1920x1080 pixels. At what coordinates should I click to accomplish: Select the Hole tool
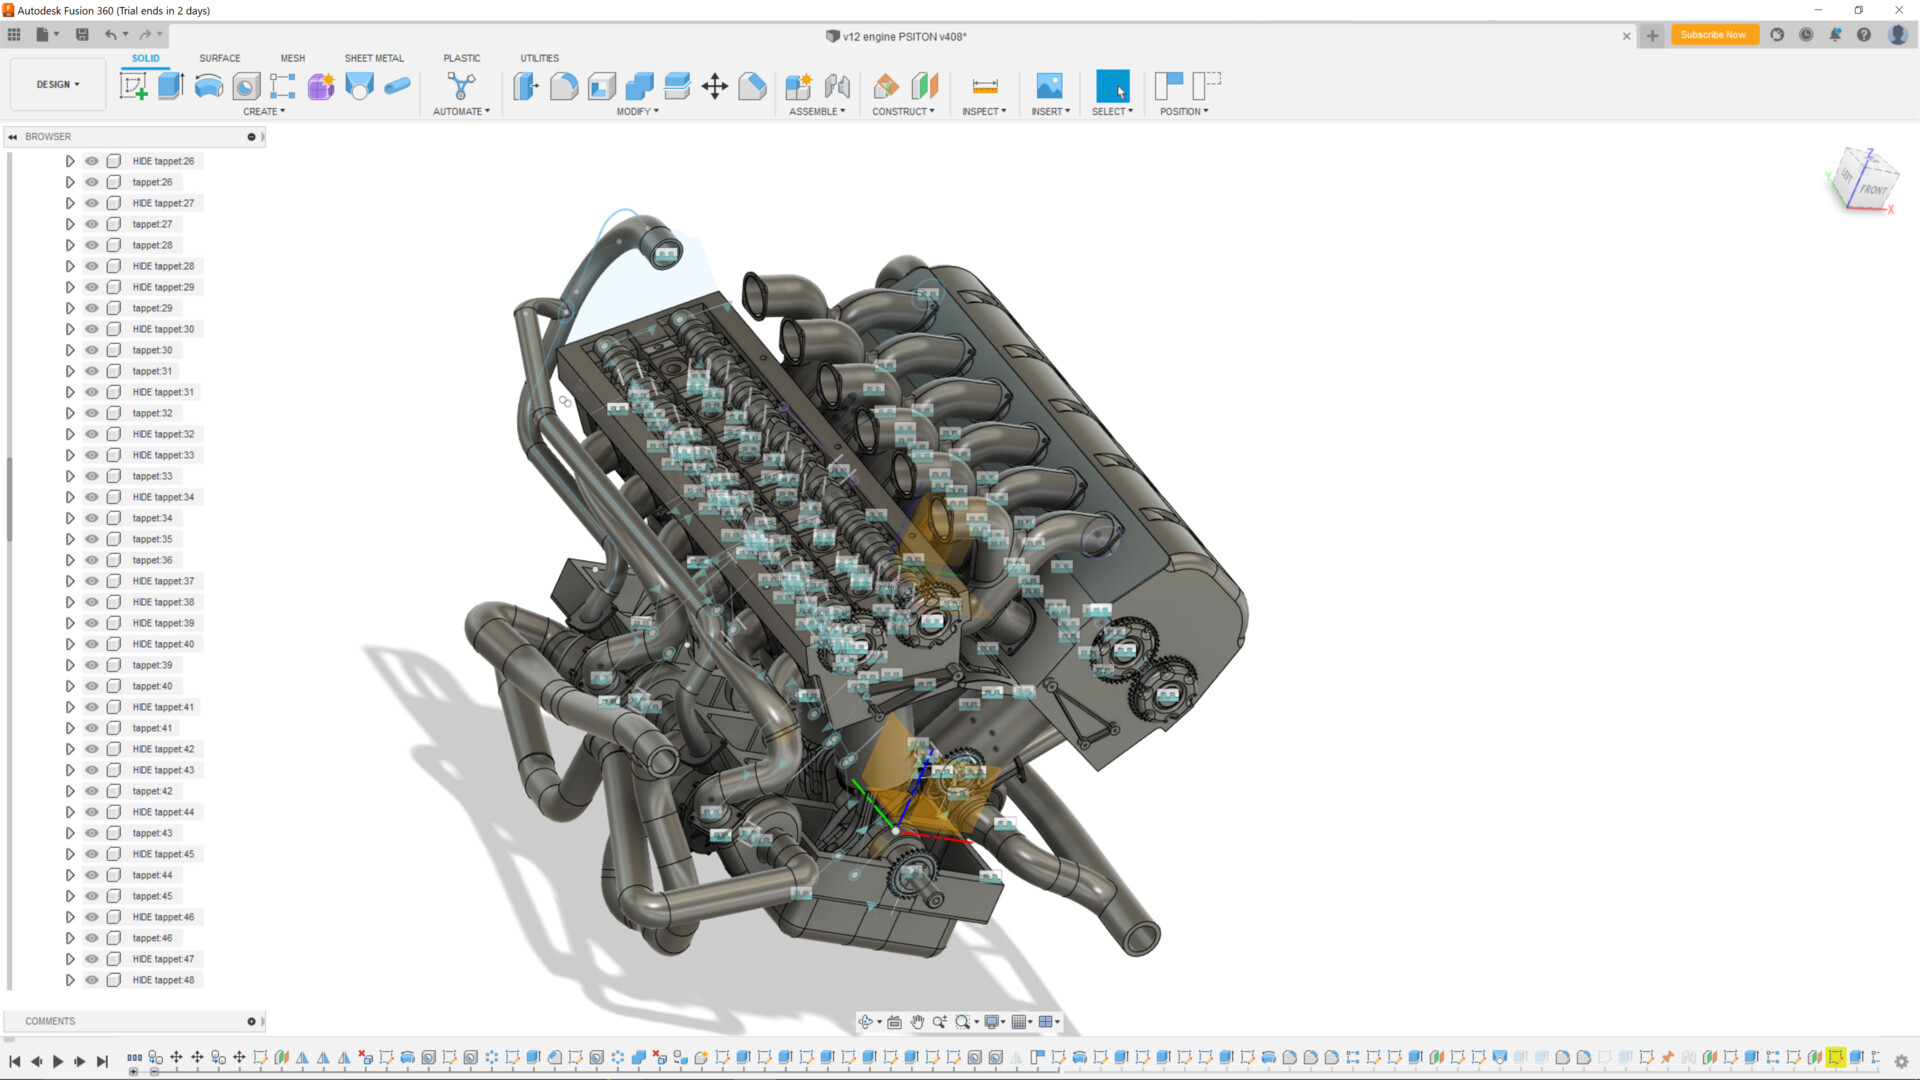tap(246, 86)
